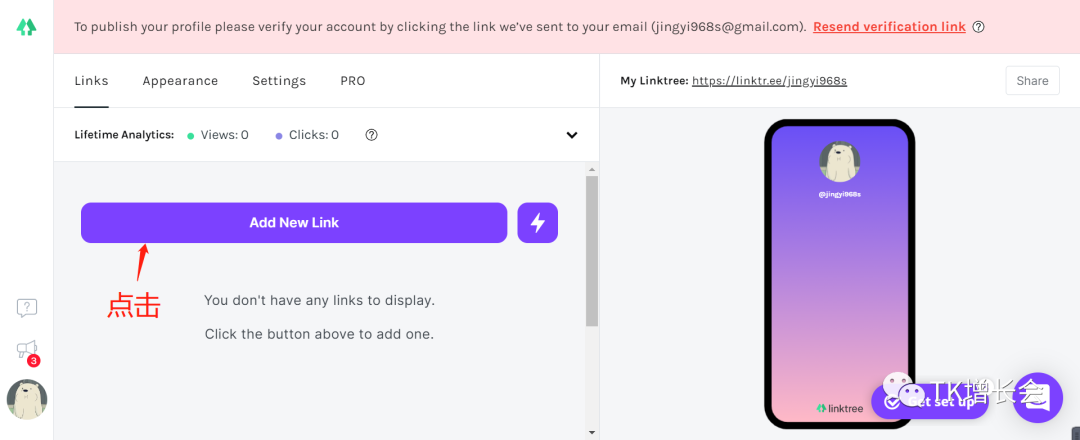1080x440 pixels.
Task: Open the Settings tab
Action: (279, 81)
